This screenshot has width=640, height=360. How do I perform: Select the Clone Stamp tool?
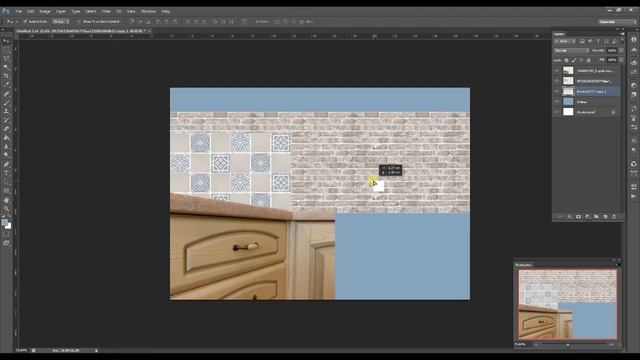(6, 111)
